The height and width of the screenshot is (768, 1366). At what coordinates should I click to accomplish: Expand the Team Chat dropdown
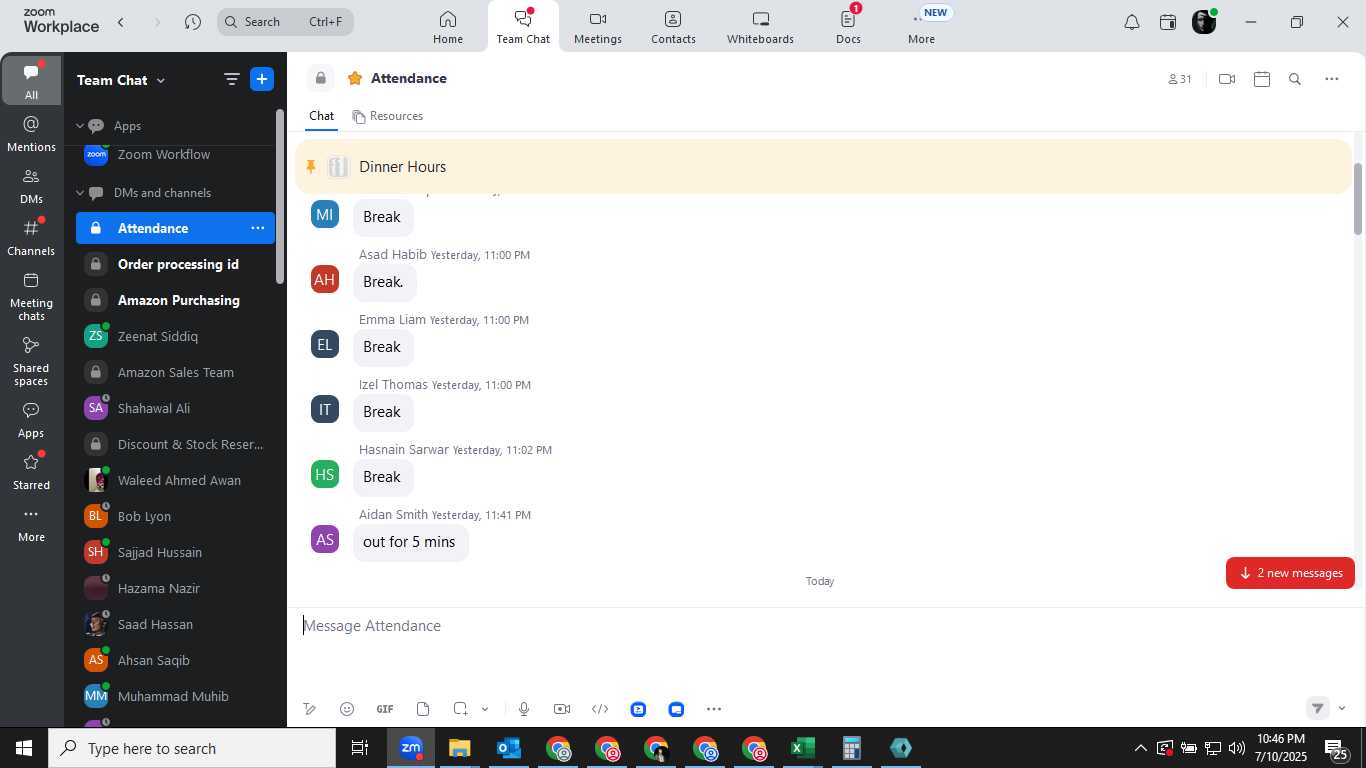[x=121, y=80]
